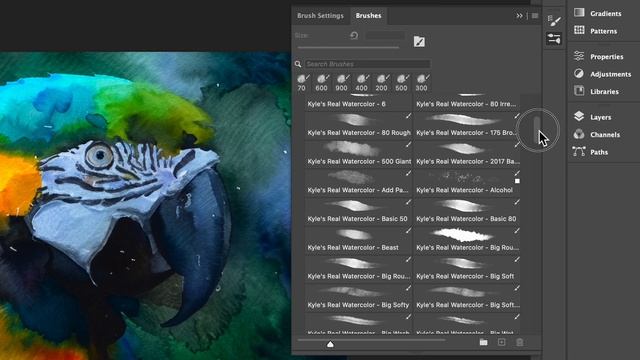The height and width of the screenshot is (360, 640).
Task: Choose Kyle's Real Watercolor - Basic 50 brush
Action: tap(359, 211)
